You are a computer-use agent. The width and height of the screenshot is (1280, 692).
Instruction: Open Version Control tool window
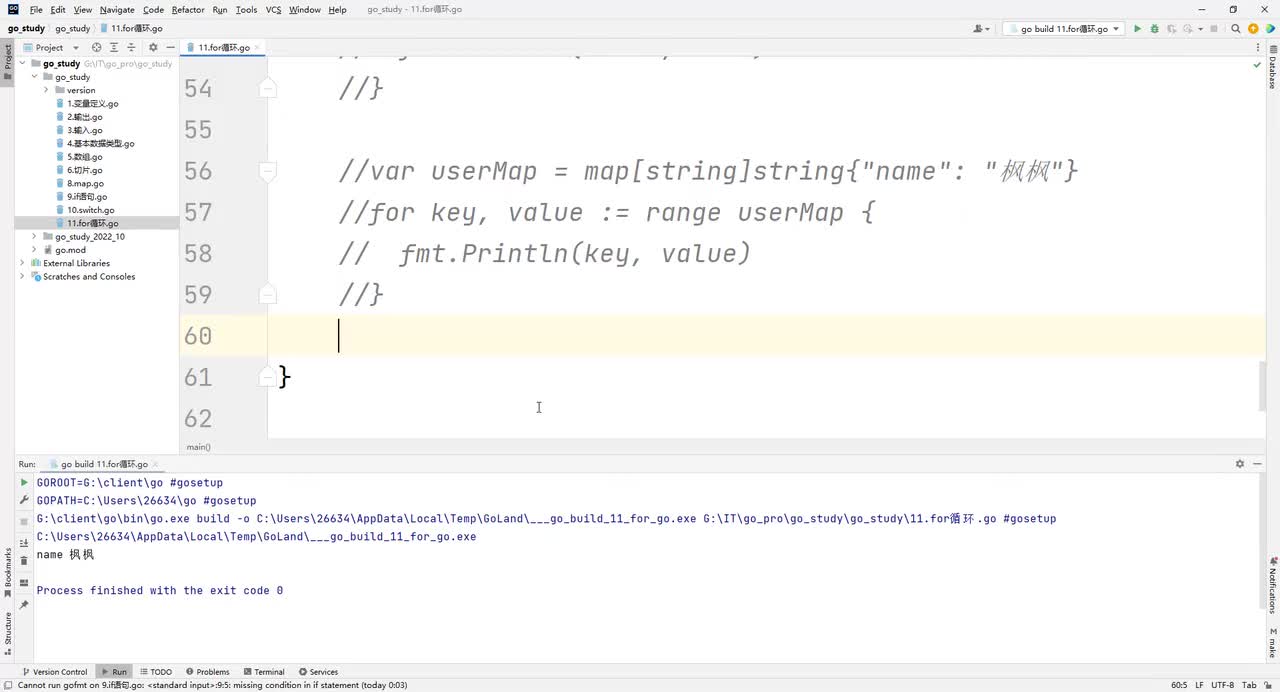[54, 672]
